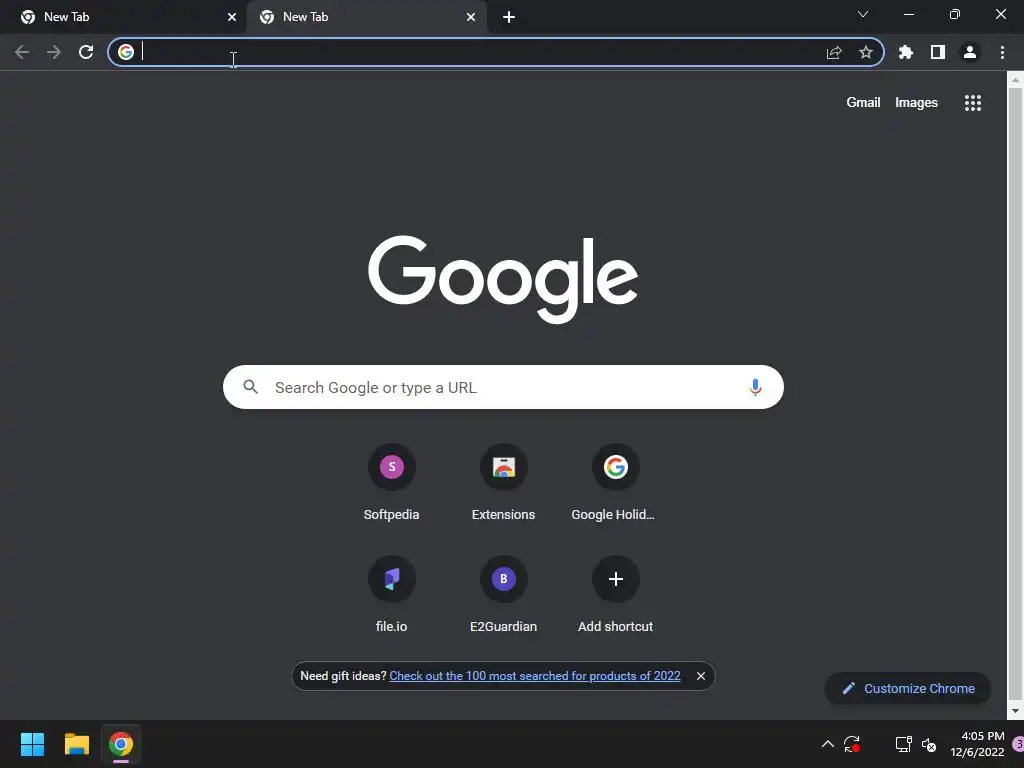Open the Extensions shortcut tile

[504, 483]
